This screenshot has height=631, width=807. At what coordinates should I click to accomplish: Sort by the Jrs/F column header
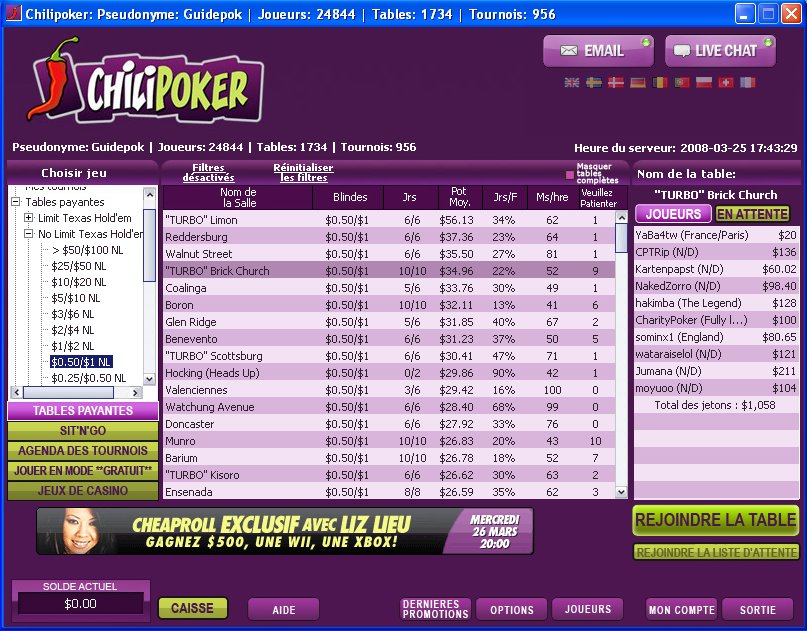click(x=505, y=197)
